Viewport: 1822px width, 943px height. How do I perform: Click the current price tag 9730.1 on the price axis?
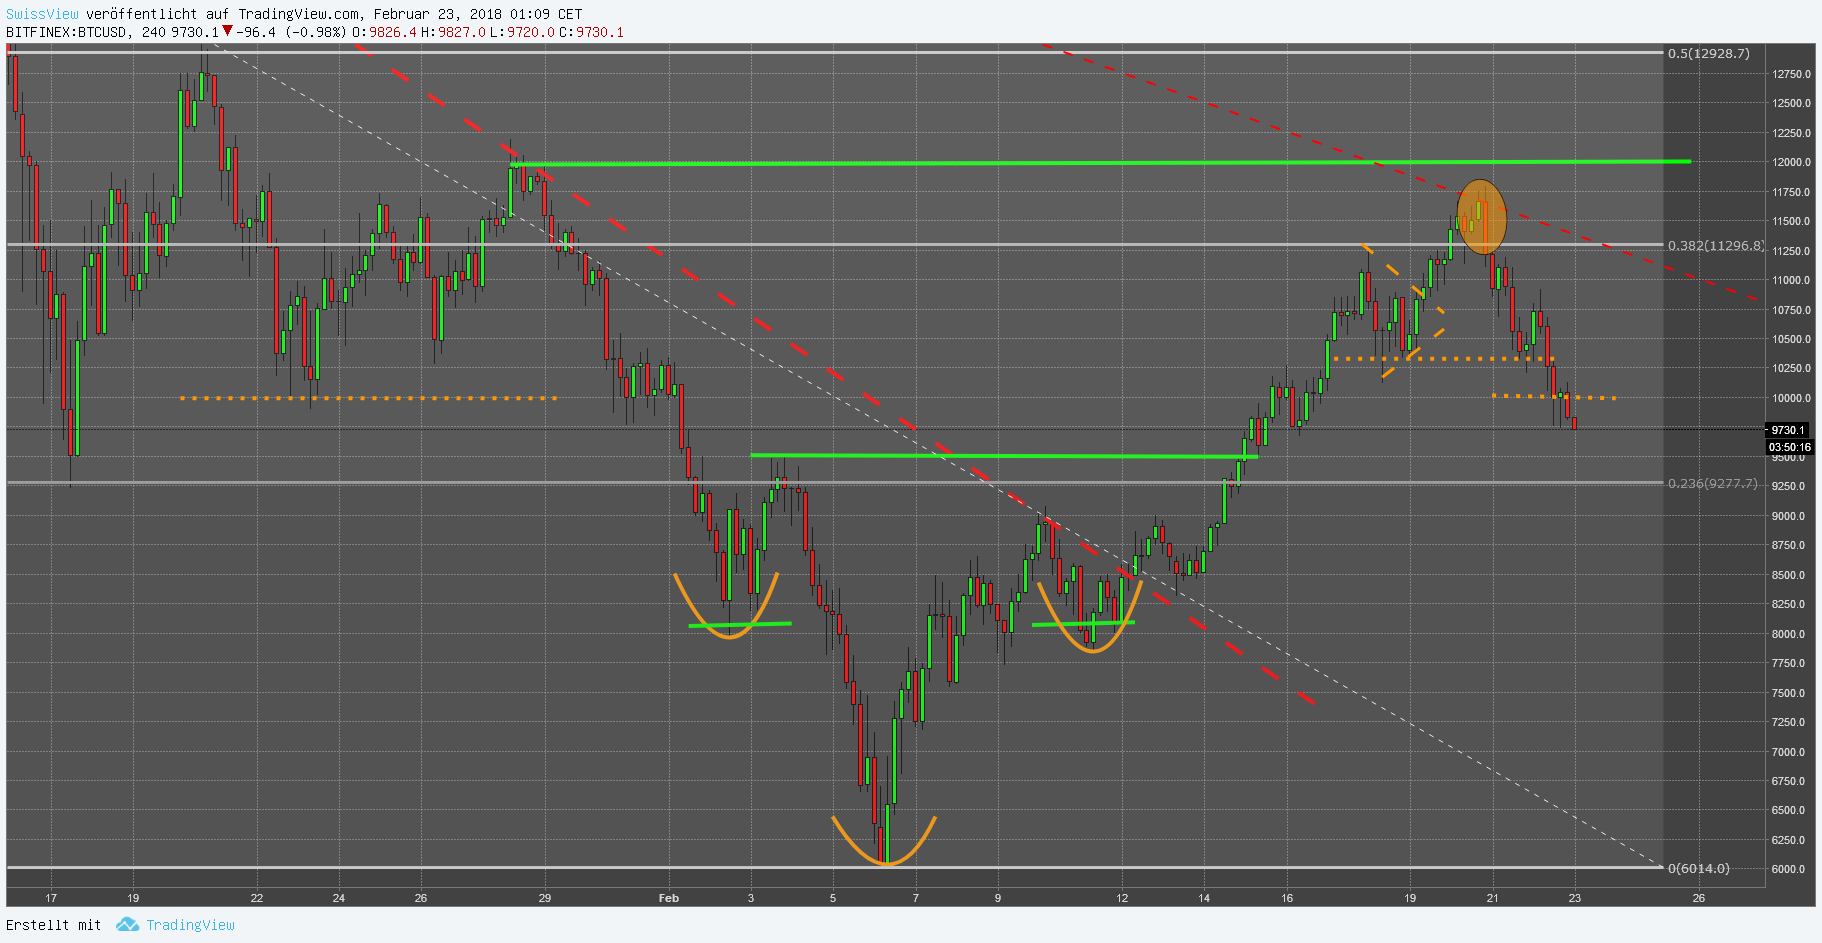click(1789, 430)
